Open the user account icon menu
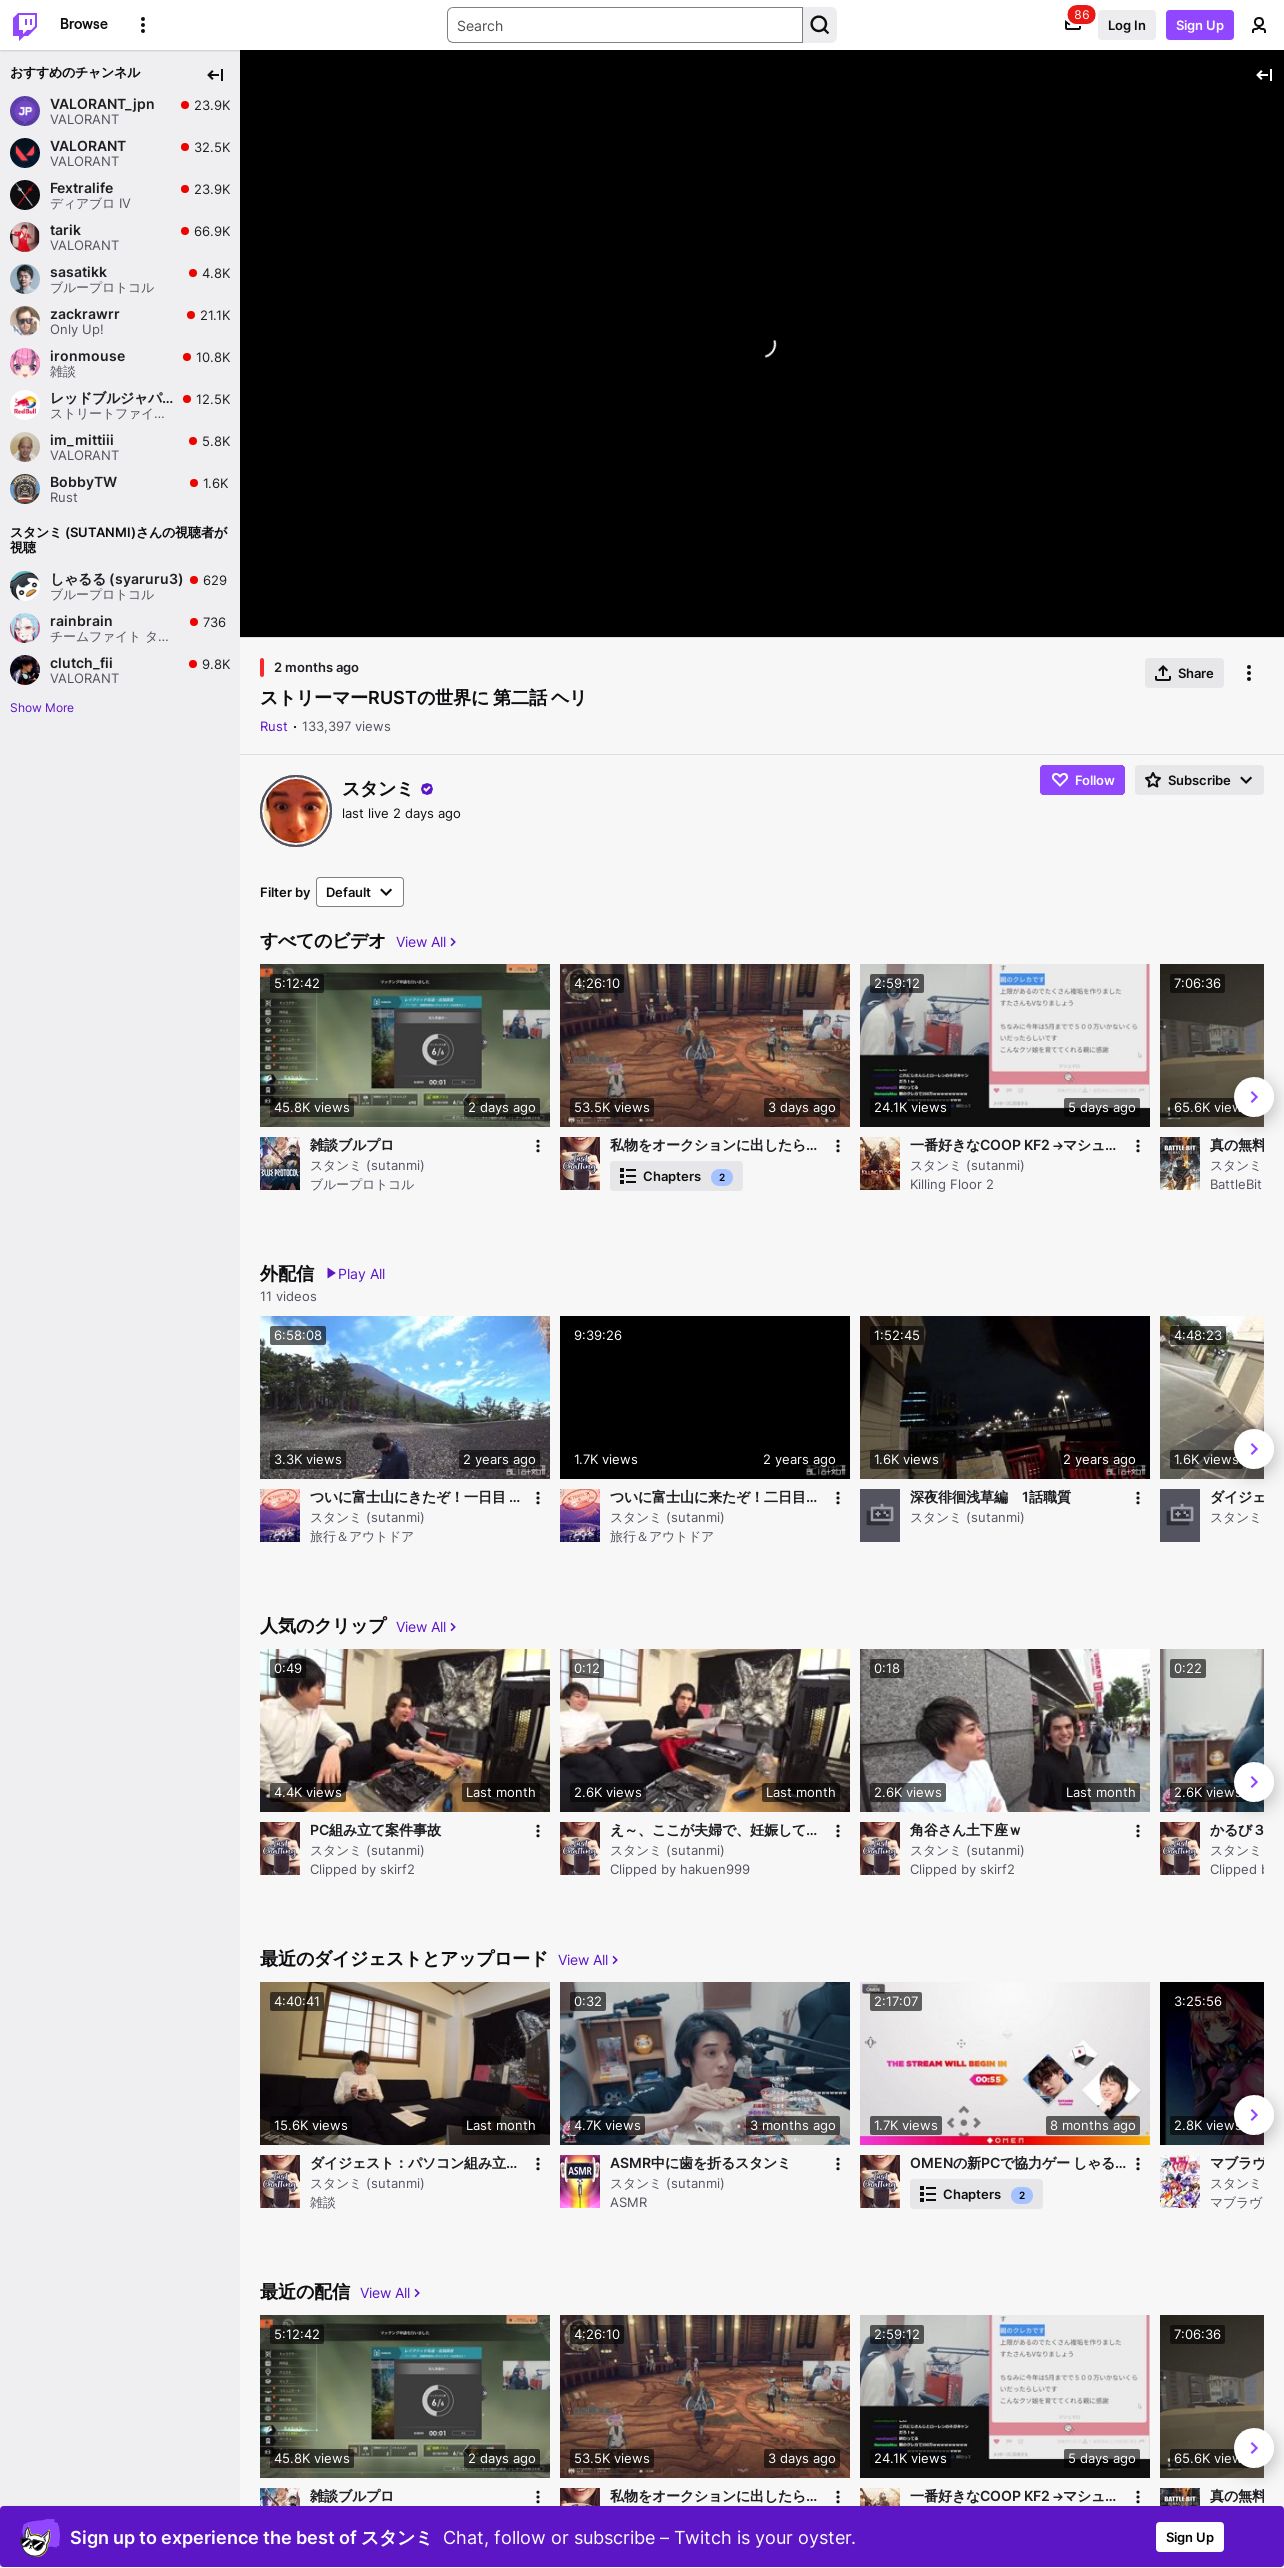The width and height of the screenshot is (1284, 2568). coord(1259,25)
